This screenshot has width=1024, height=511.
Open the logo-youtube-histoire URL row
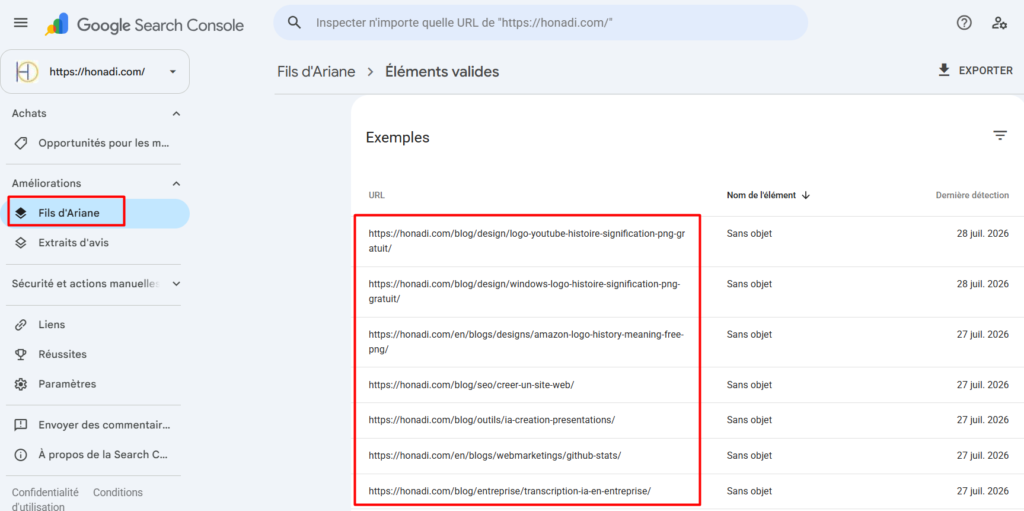coord(526,241)
